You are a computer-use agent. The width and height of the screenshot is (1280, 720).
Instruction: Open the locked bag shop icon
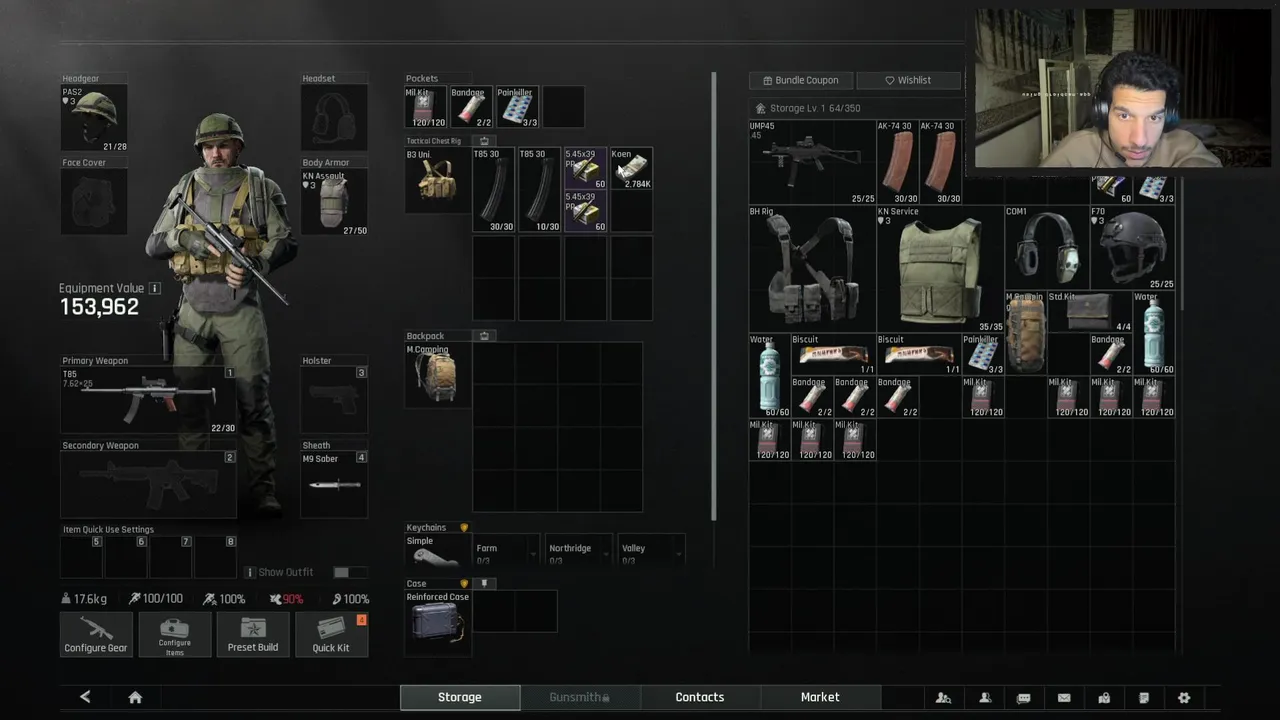[1104, 698]
